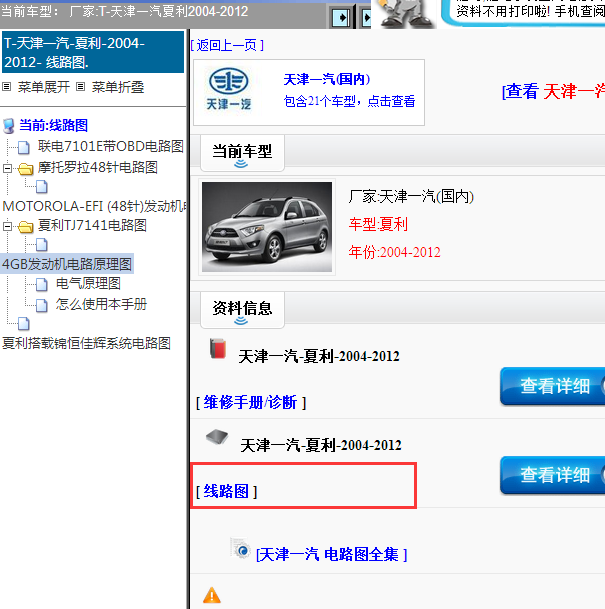Click the 返回上一页 link

pyautogui.click(x=227, y=45)
